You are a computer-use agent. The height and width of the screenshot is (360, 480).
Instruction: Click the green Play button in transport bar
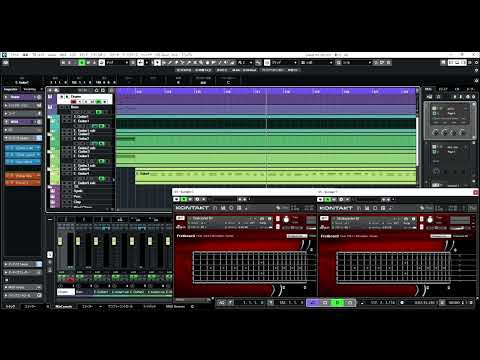[x=337, y=303]
